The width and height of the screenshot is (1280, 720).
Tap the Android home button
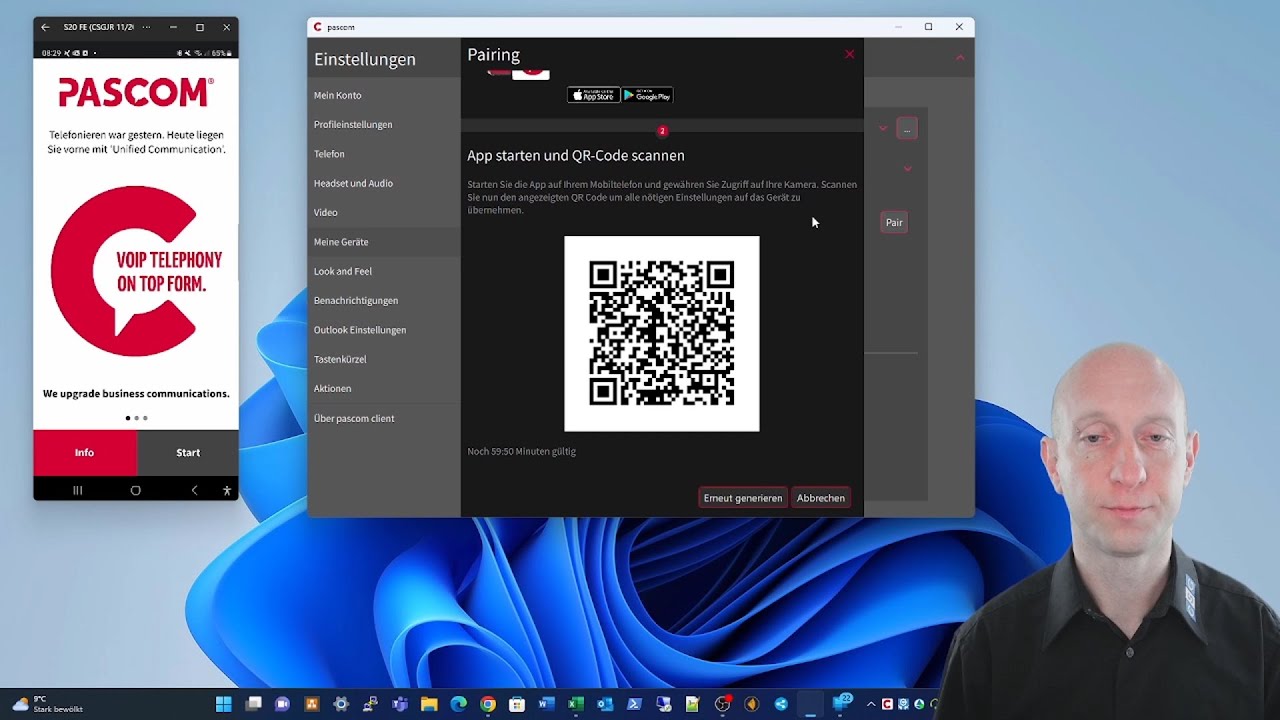pos(136,490)
